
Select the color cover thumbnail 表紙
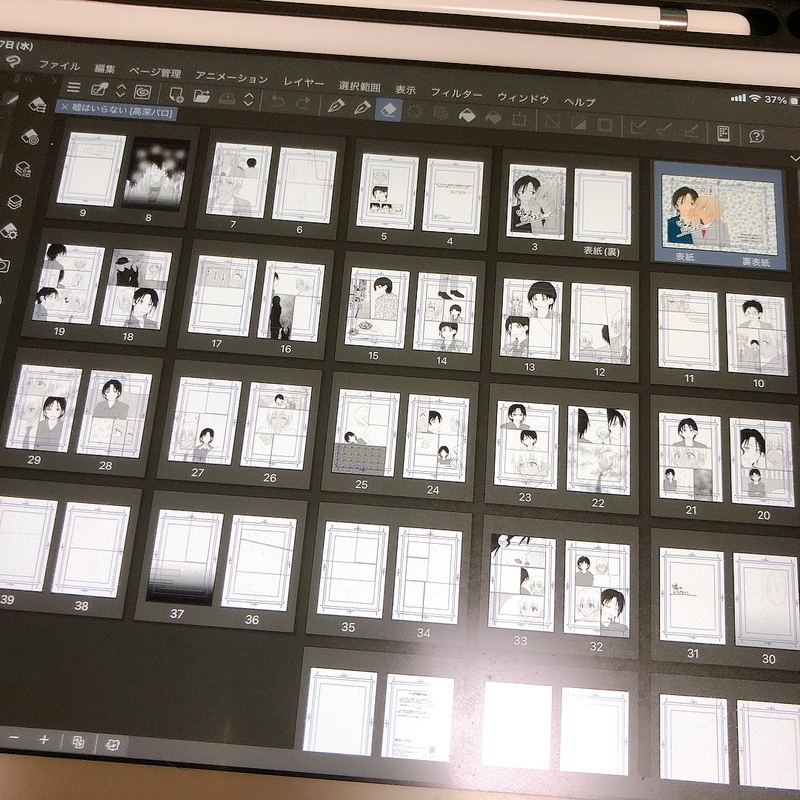pos(719,215)
